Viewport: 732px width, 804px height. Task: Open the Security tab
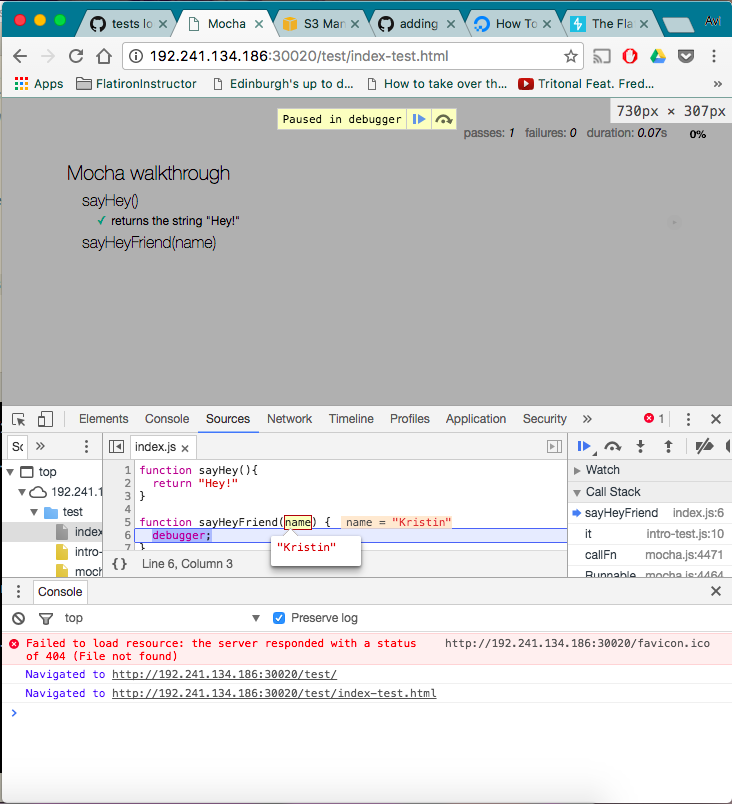(x=544, y=419)
